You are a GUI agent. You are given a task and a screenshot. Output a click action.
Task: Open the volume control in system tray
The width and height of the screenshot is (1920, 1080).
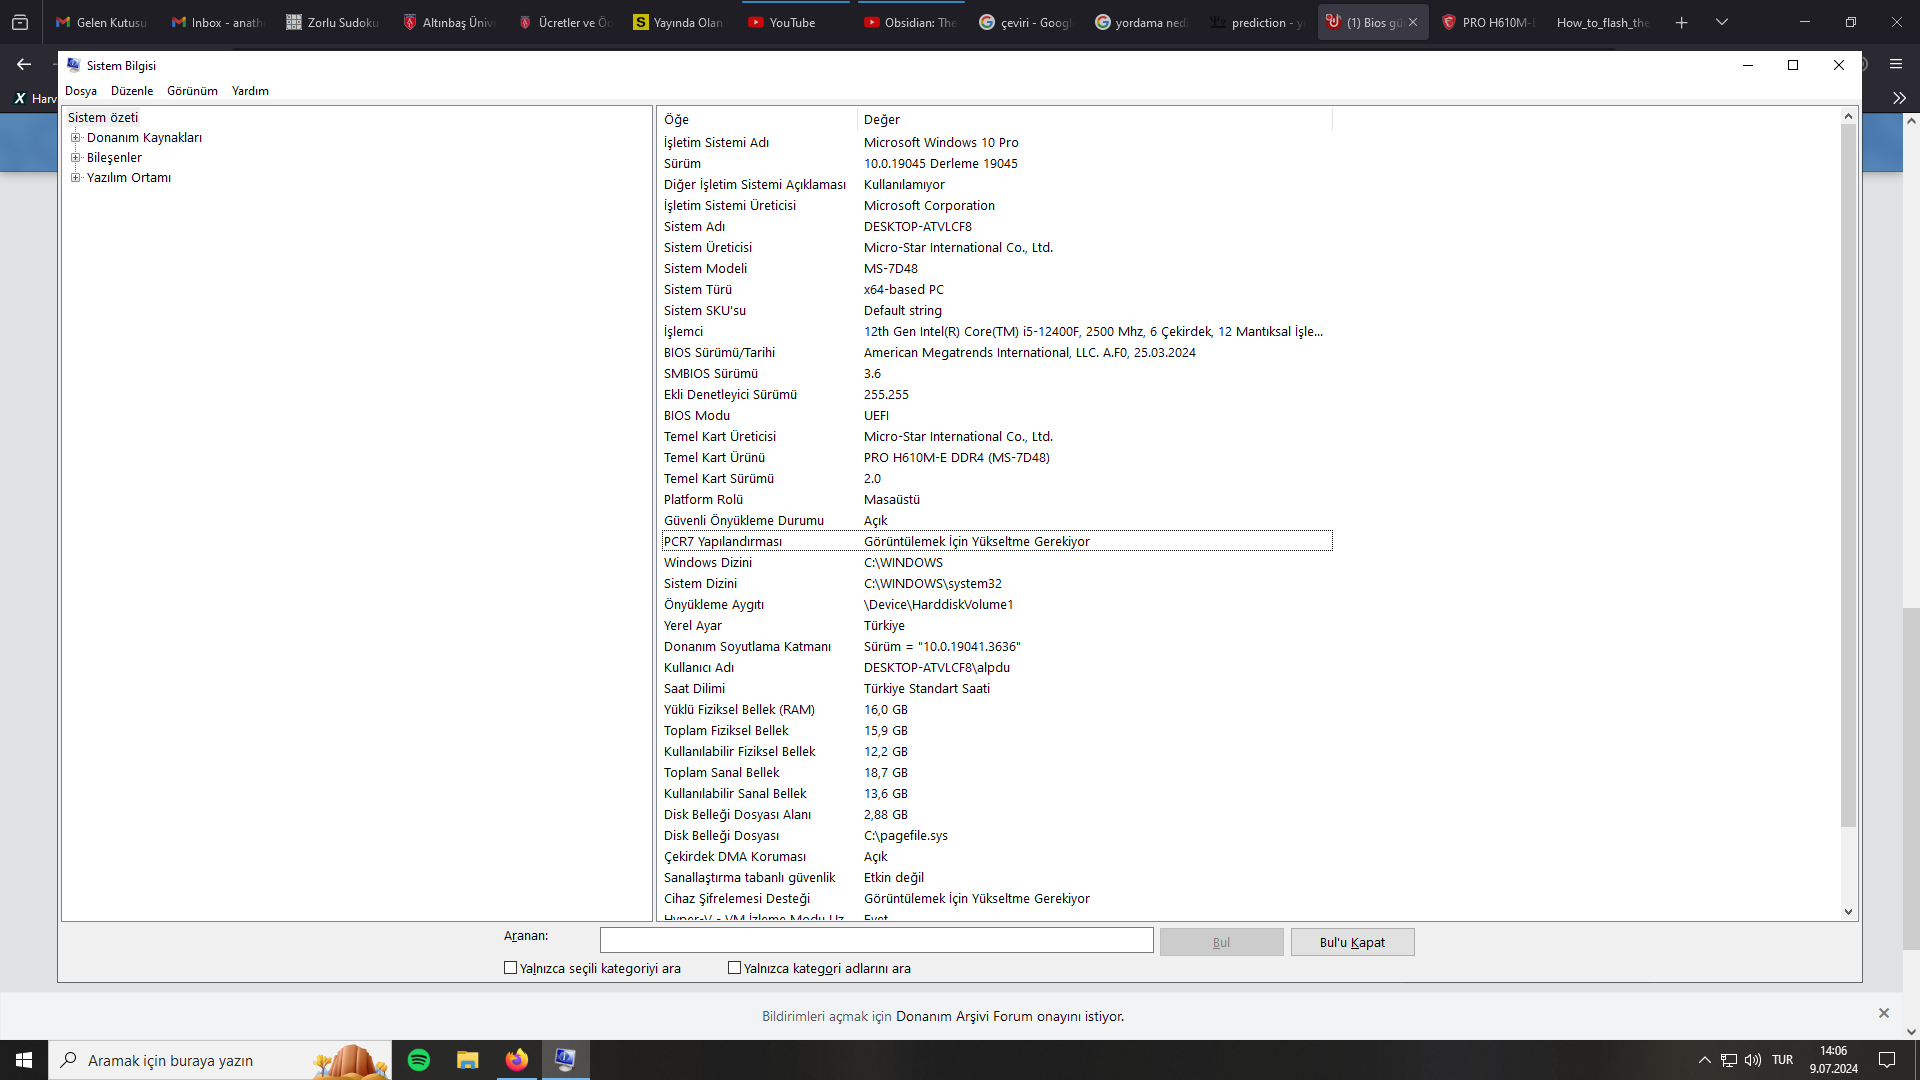point(1753,1060)
